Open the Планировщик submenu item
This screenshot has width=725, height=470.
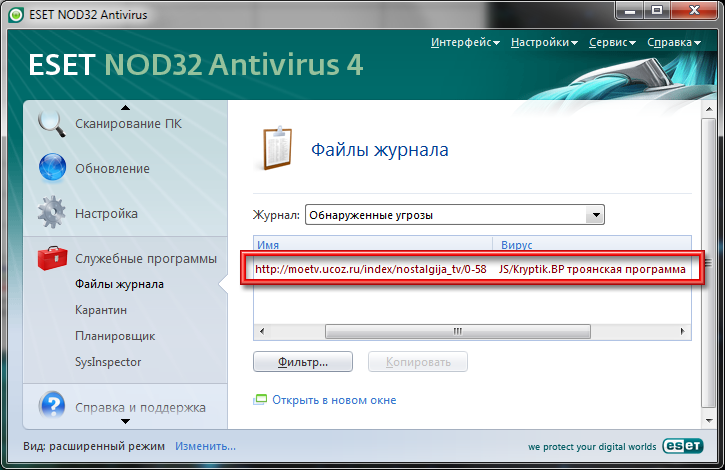pyautogui.click(x=115, y=336)
